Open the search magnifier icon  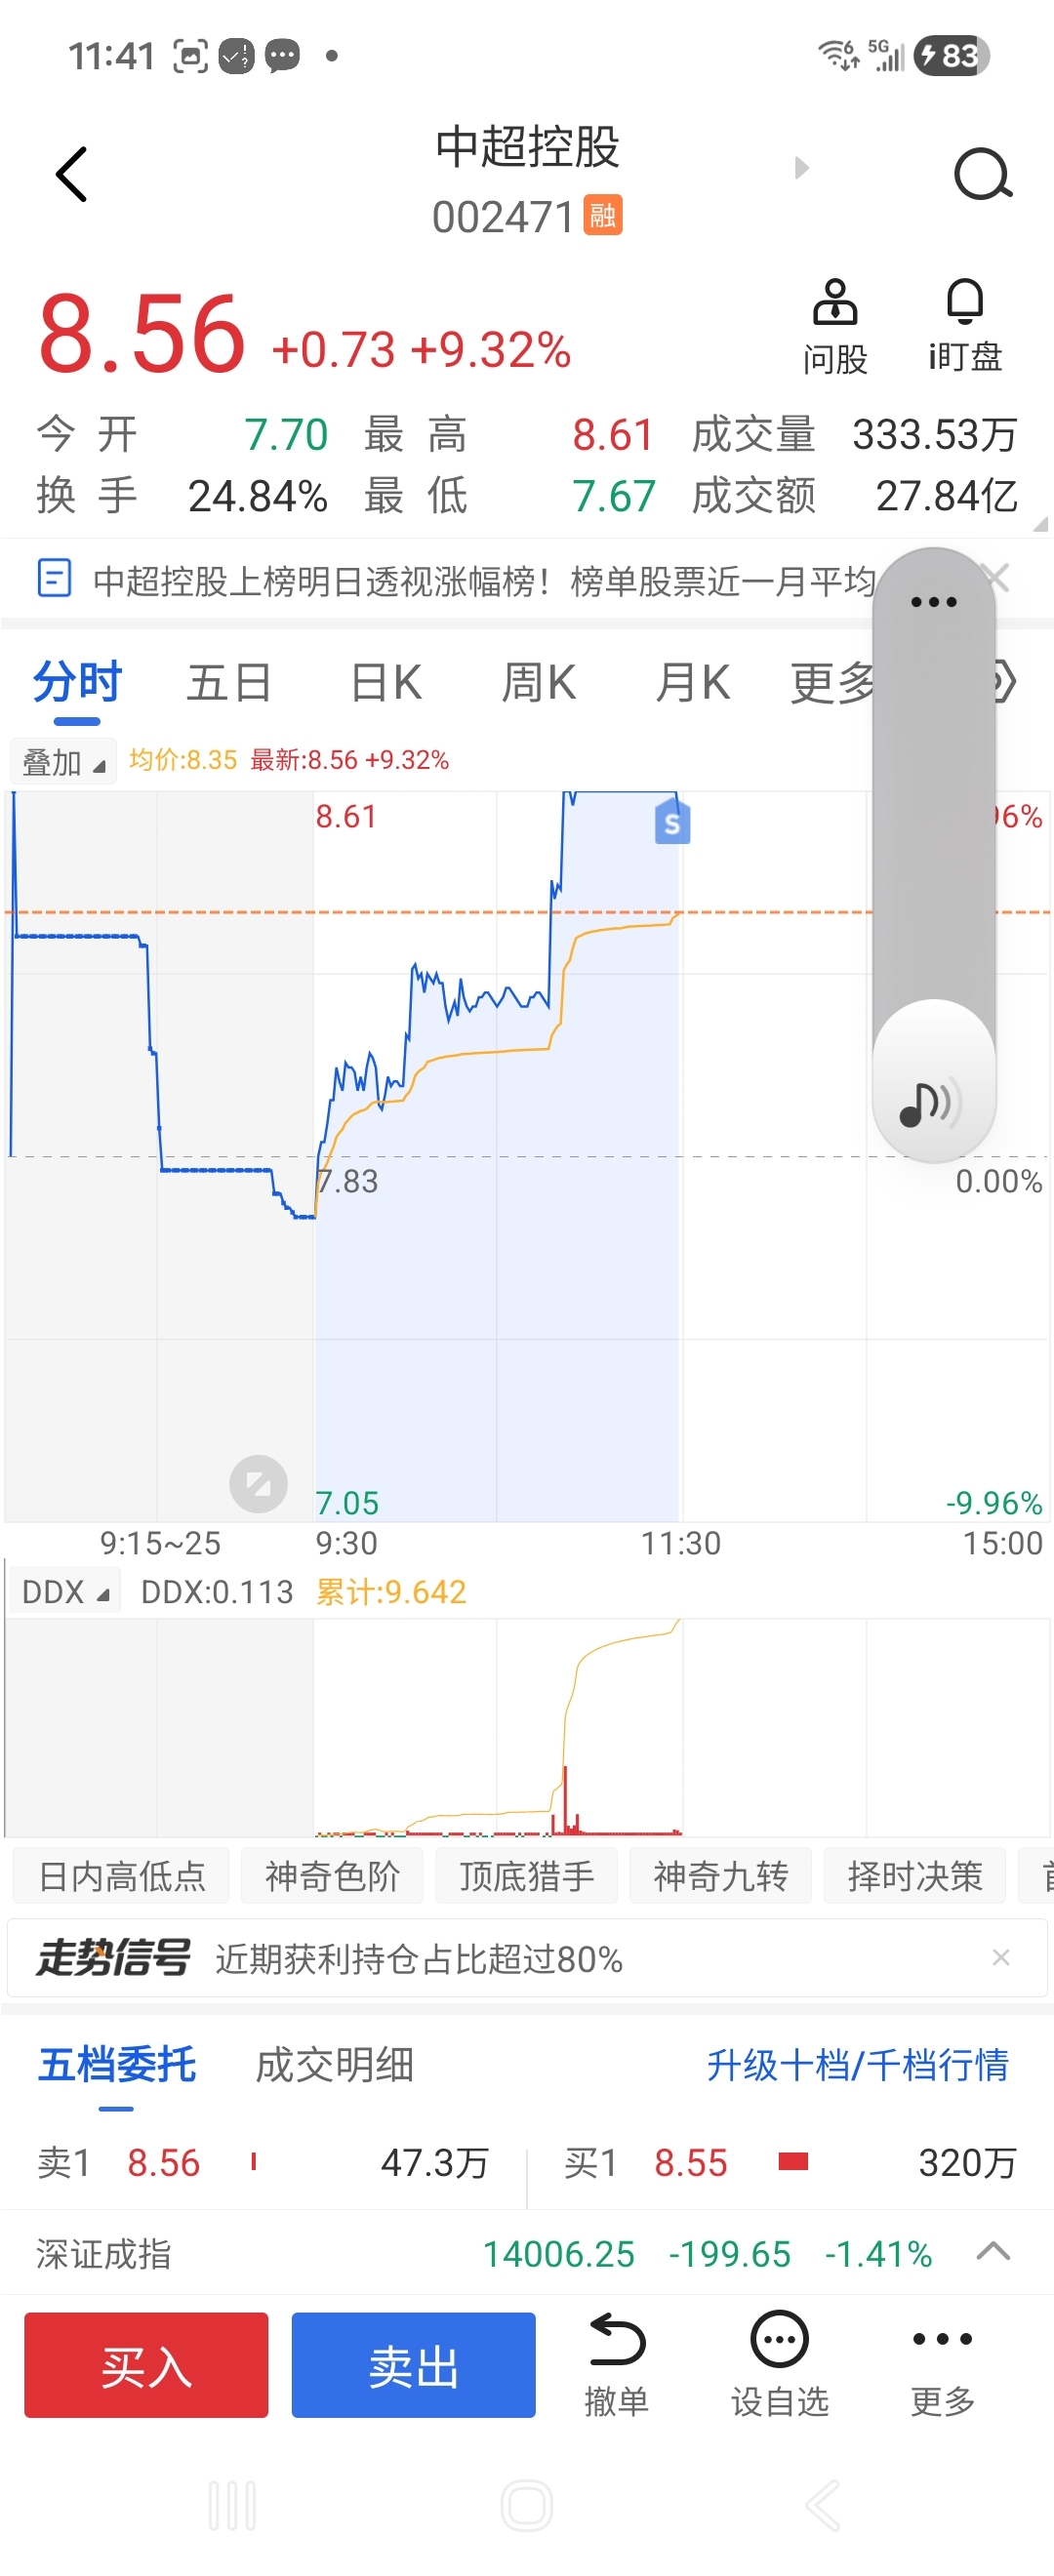(982, 175)
